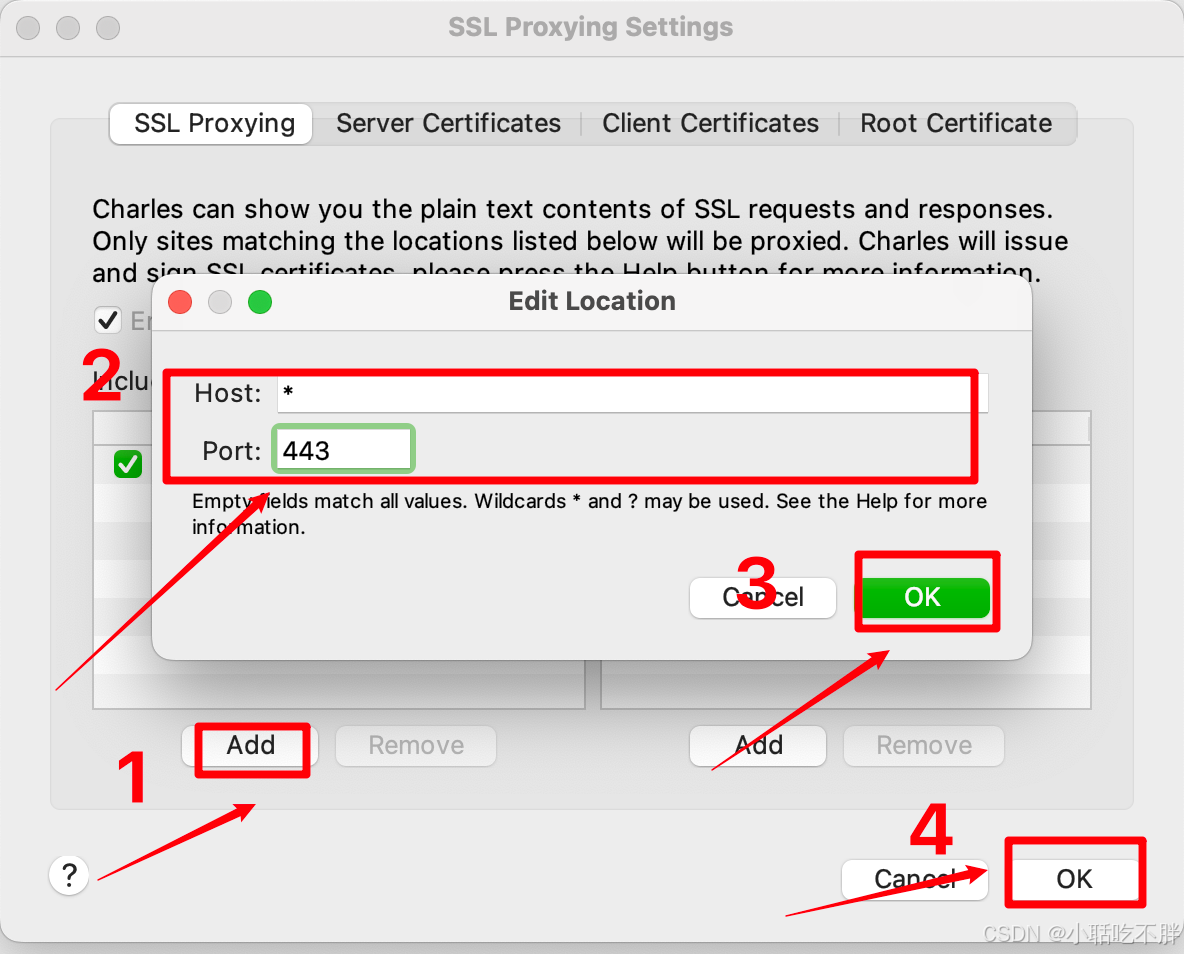Toggle the green checked location row checkbox
Screen dimensions: 1184x954
[128, 464]
